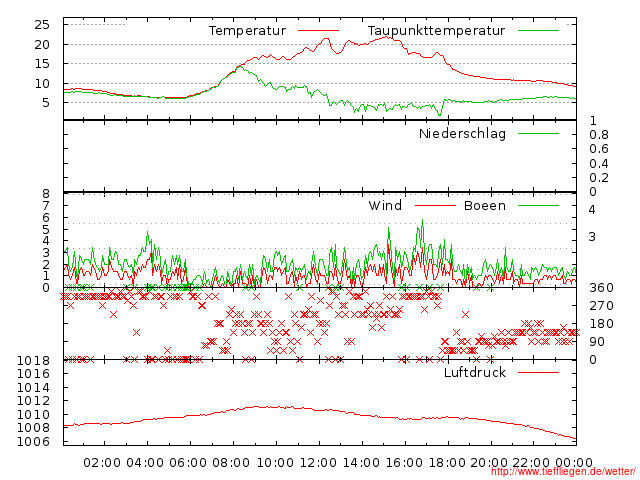
Task: Click the 180 wind direction axis value
Action: point(601,324)
